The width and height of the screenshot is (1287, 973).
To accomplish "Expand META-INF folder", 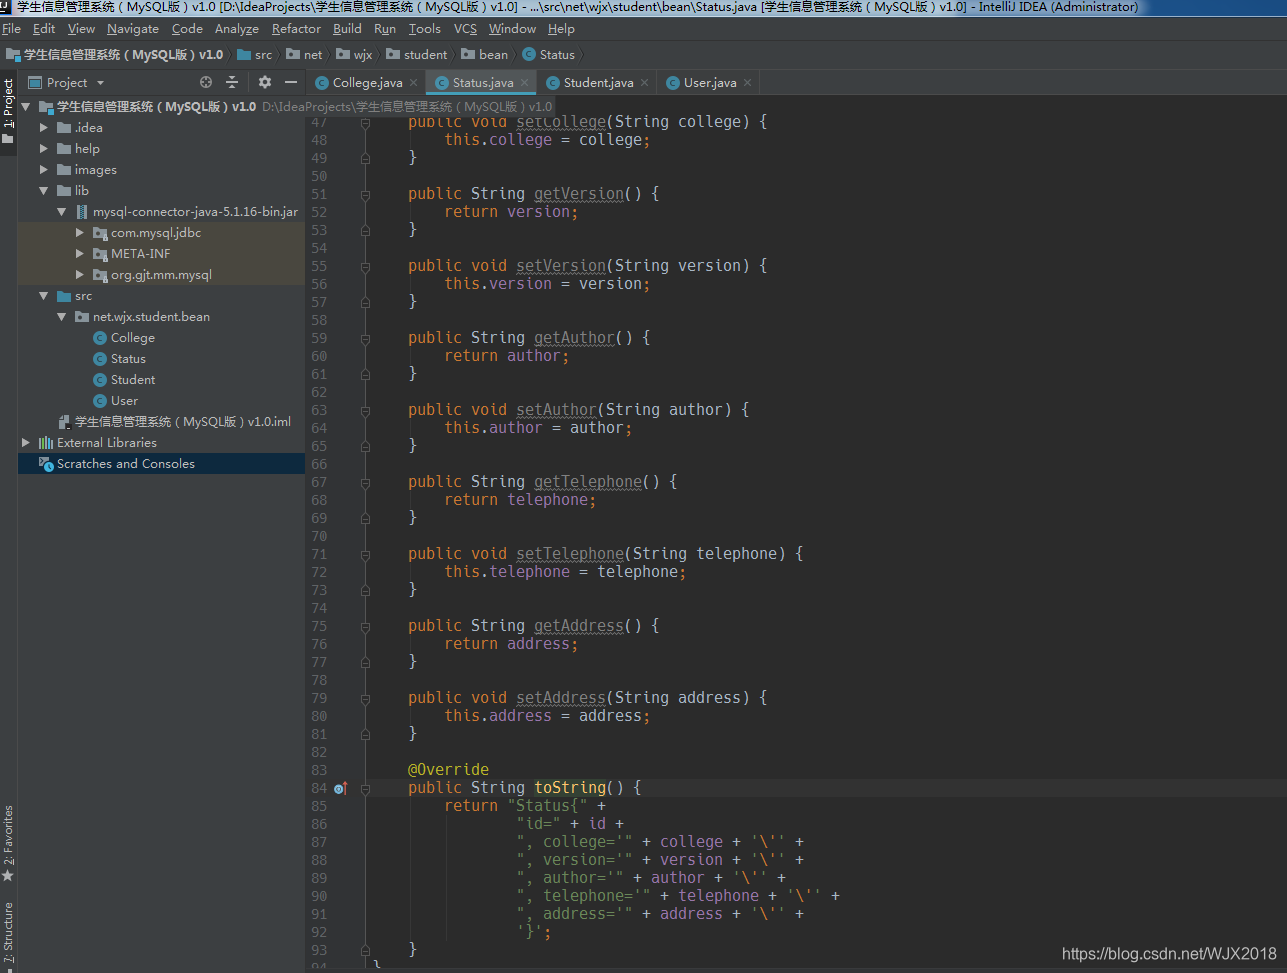I will point(80,254).
